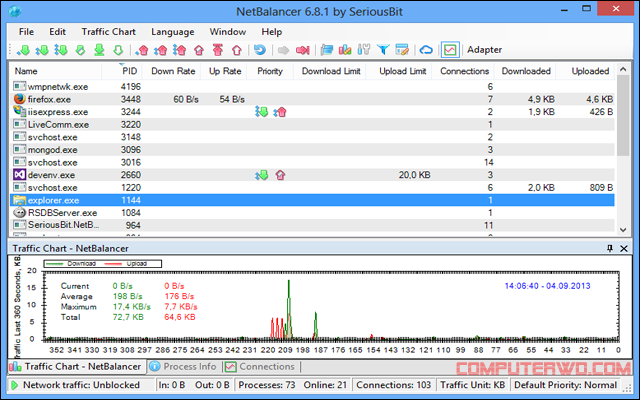Image resolution: width=640 pixels, height=400 pixels.
Task: Select the devenv.exe process row
Action: click(312, 175)
